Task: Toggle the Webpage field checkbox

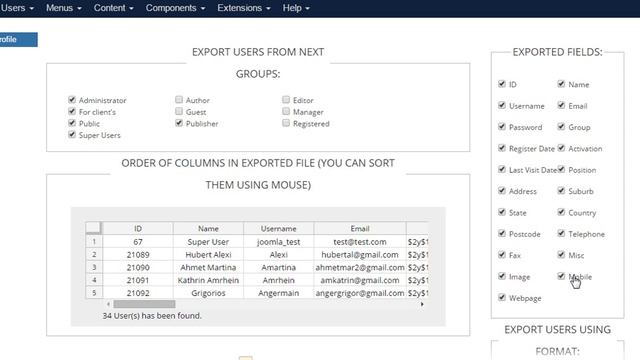Action: point(502,297)
